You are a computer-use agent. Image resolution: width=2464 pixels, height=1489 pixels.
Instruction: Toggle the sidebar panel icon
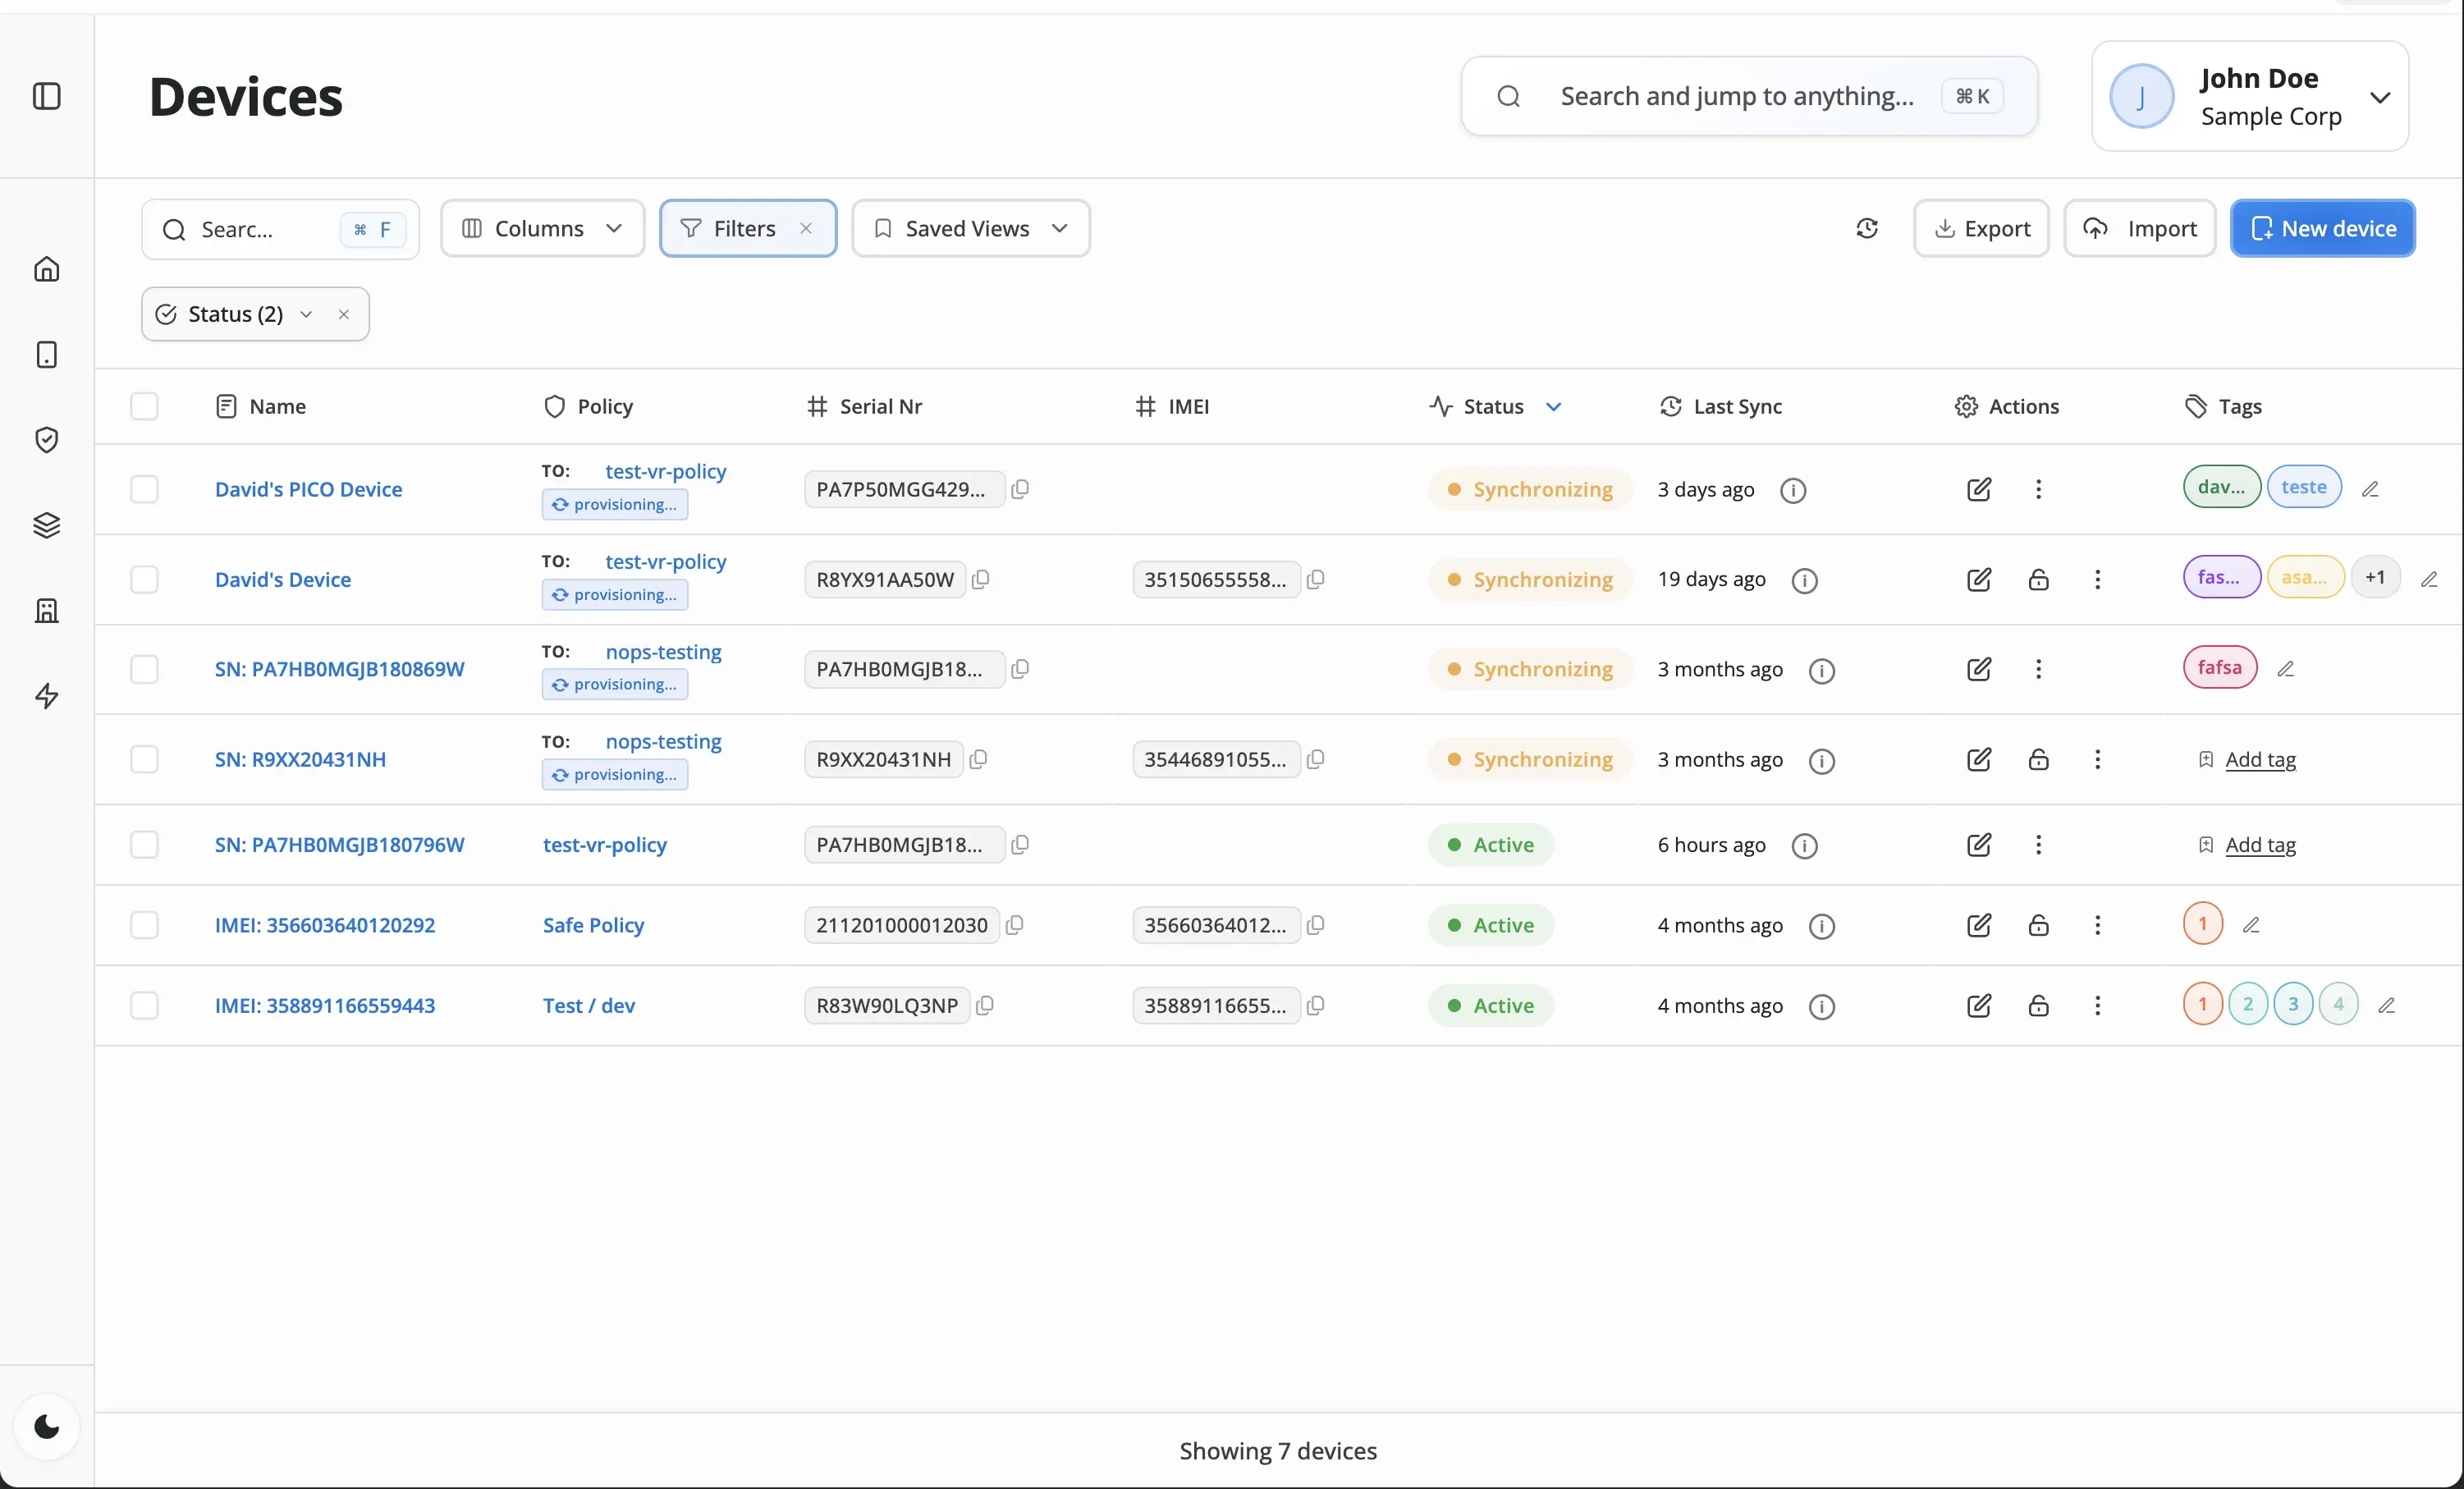tap(47, 96)
